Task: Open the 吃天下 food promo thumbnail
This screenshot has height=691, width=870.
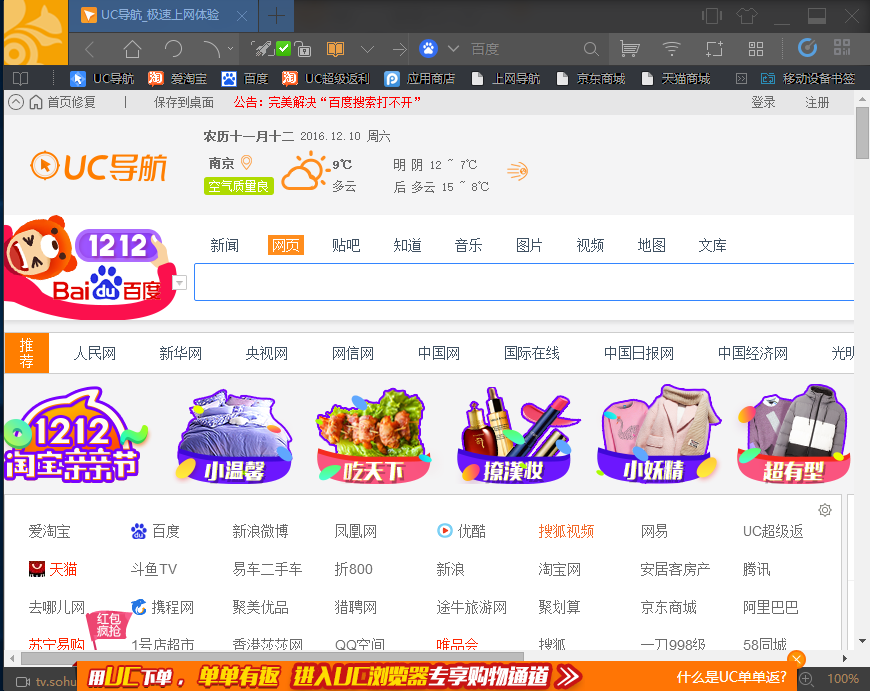Action: (x=373, y=436)
